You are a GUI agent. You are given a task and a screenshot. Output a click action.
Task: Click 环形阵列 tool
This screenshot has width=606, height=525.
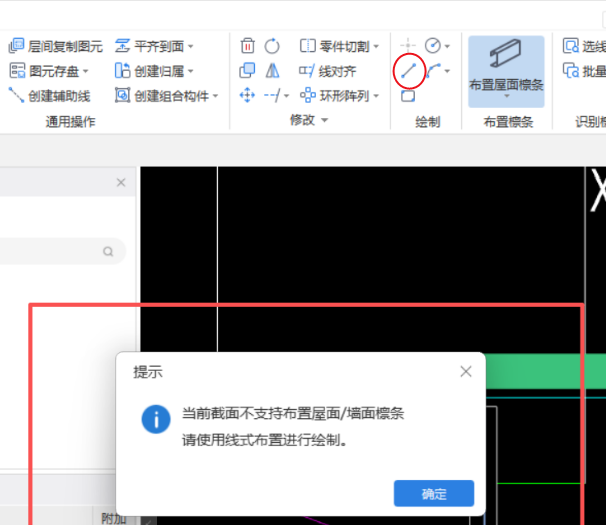(335, 96)
